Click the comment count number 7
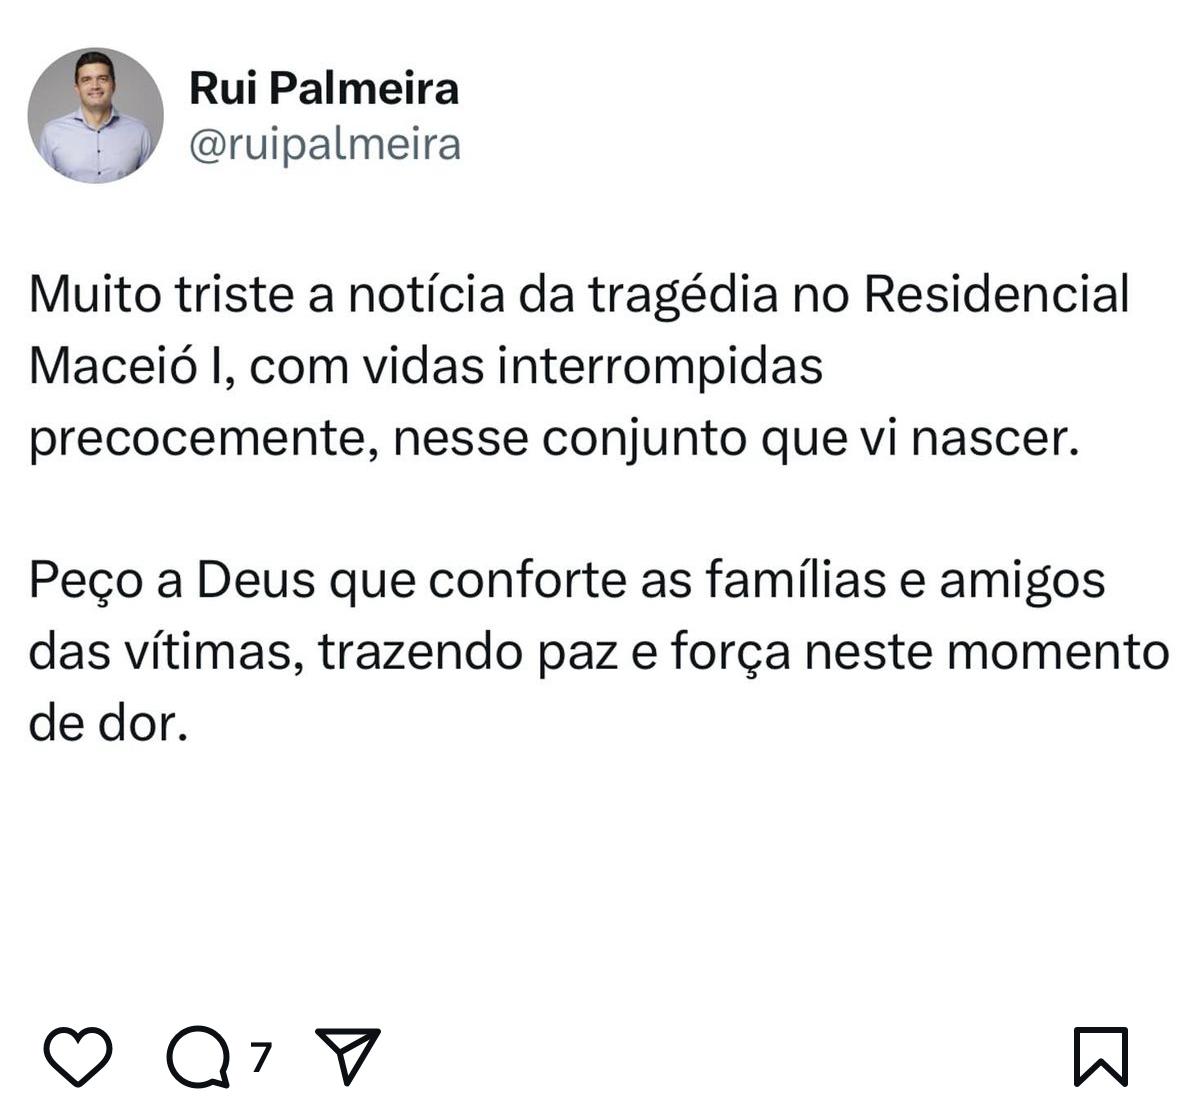This screenshot has height=1112, width=1179. click(261, 1056)
